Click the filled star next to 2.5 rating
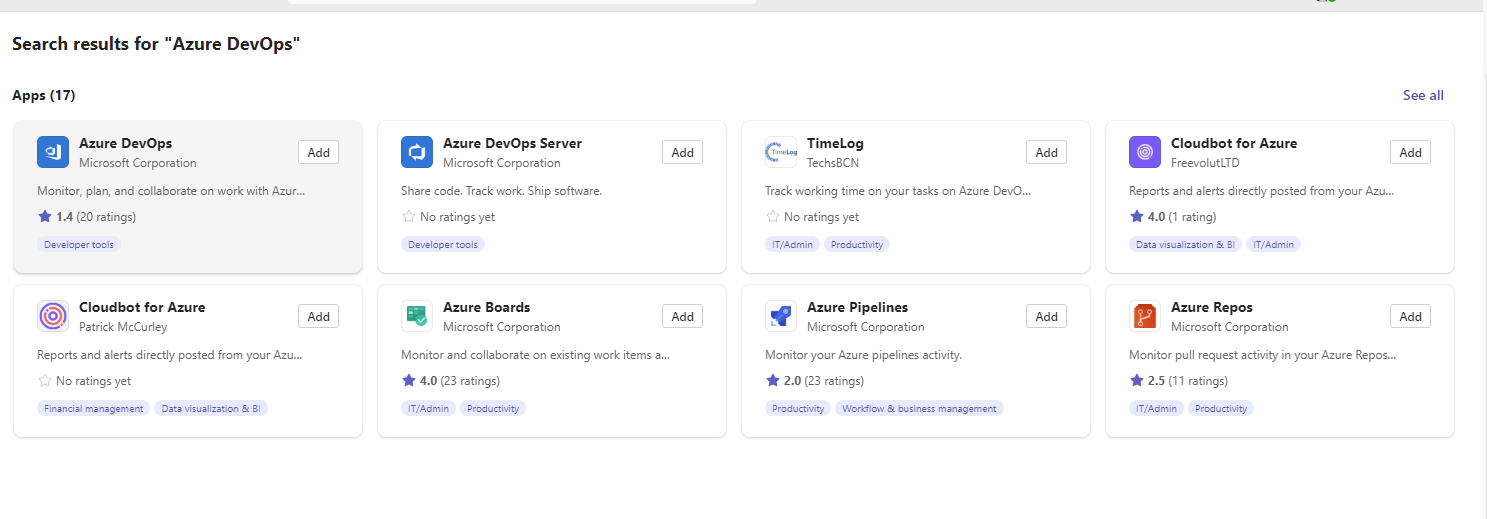The image size is (1487, 519). click(x=1136, y=380)
